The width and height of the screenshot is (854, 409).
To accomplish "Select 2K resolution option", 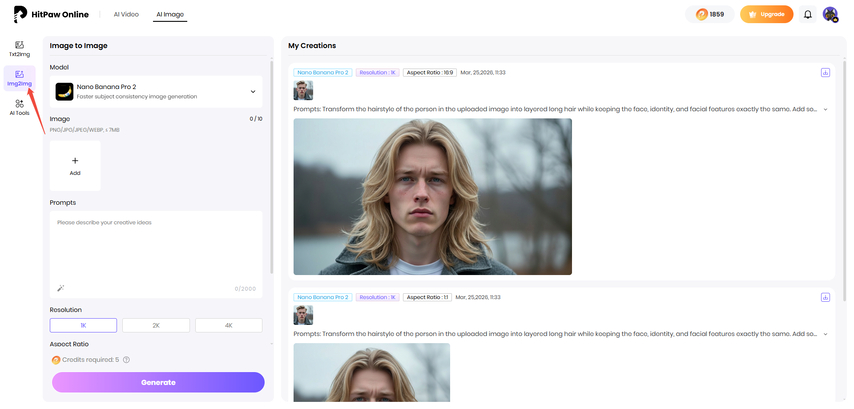I will [x=156, y=325].
